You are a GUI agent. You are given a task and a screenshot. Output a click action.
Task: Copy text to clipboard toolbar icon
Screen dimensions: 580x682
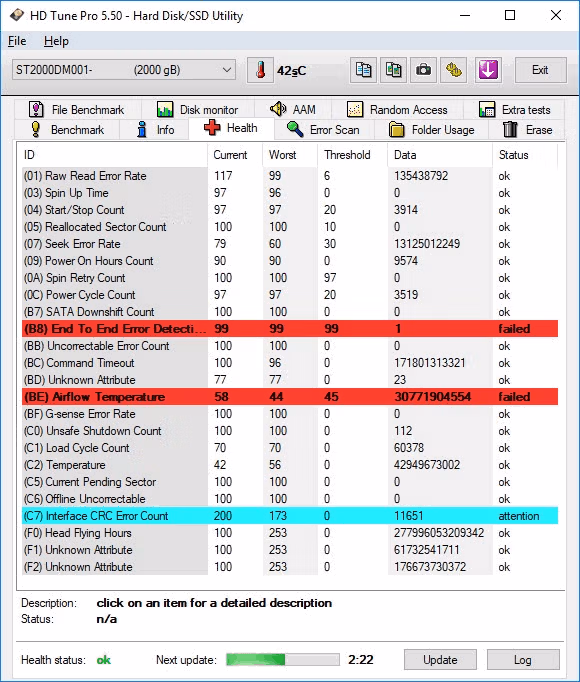[363, 70]
